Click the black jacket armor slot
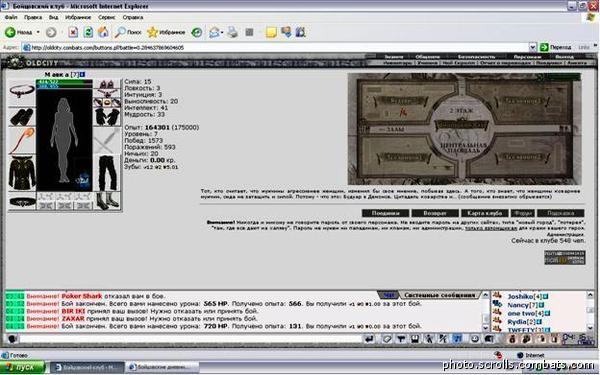Screen dimensions: 600x375 pyautogui.click(x=22, y=173)
